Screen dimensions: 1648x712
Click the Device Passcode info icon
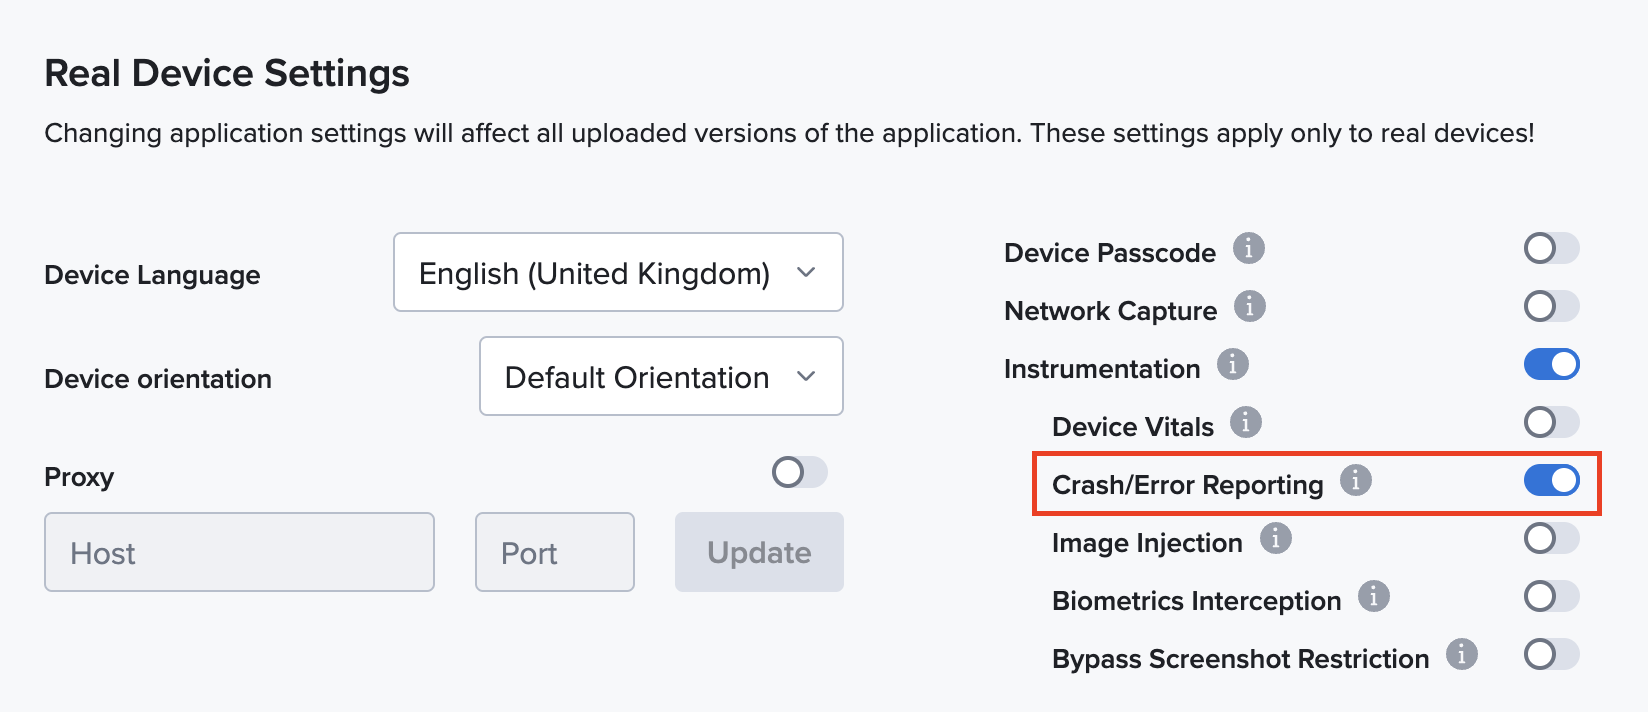[1247, 250]
